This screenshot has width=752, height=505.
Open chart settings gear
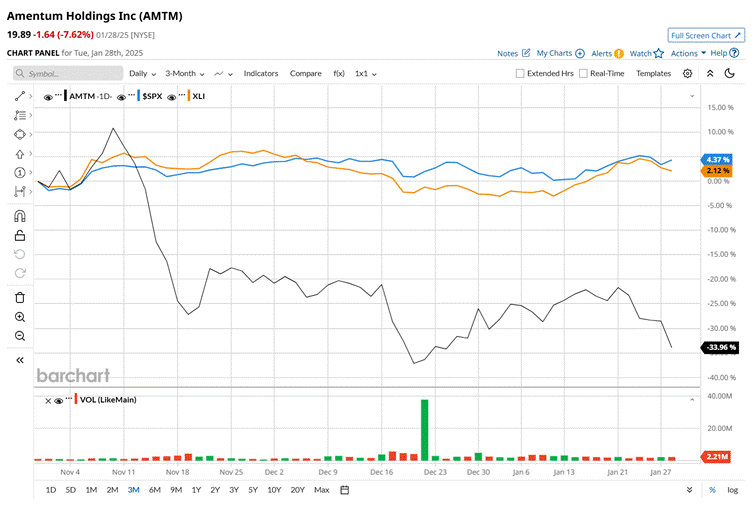[x=687, y=73]
